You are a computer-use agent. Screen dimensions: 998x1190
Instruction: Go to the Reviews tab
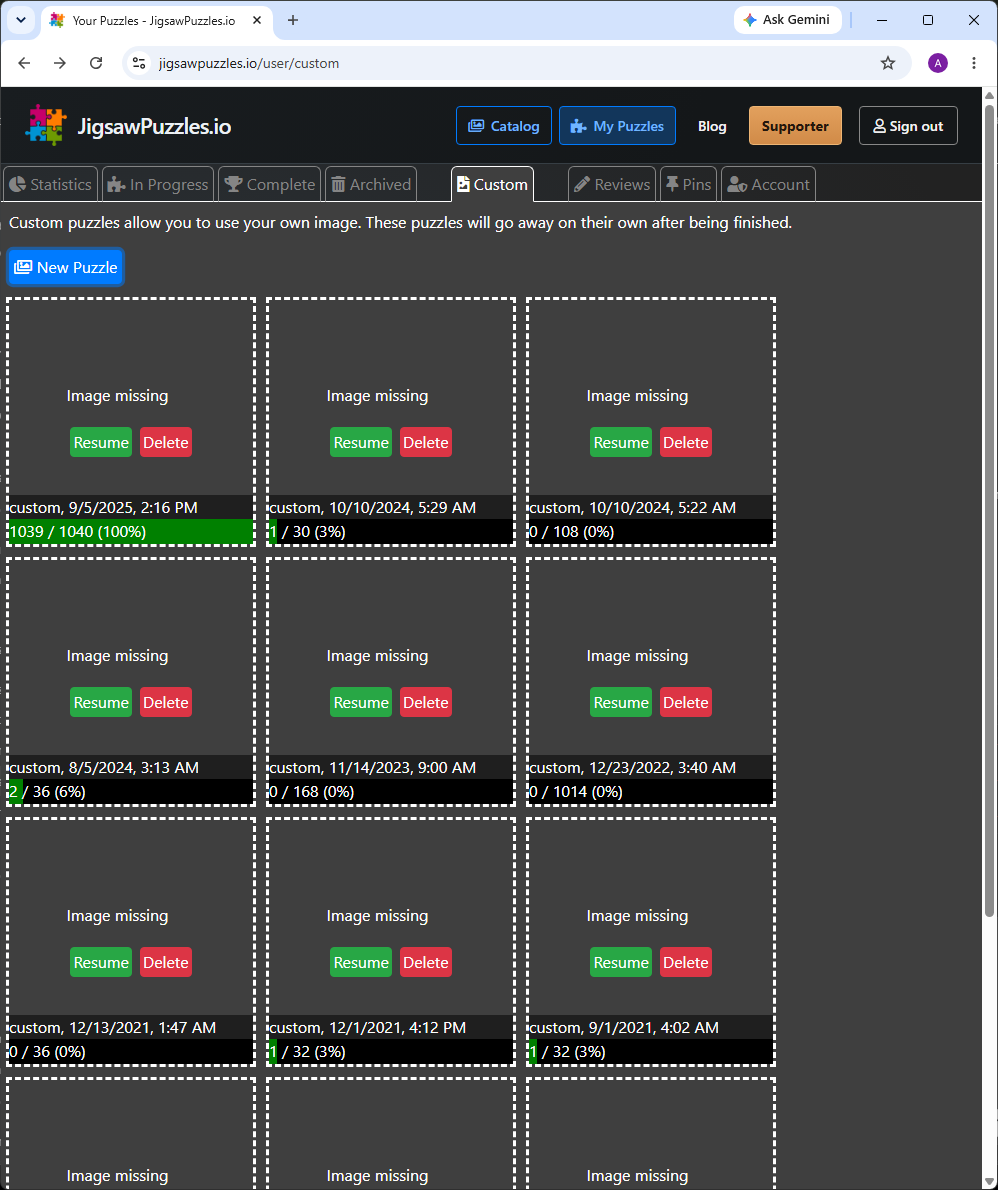click(x=612, y=184)
